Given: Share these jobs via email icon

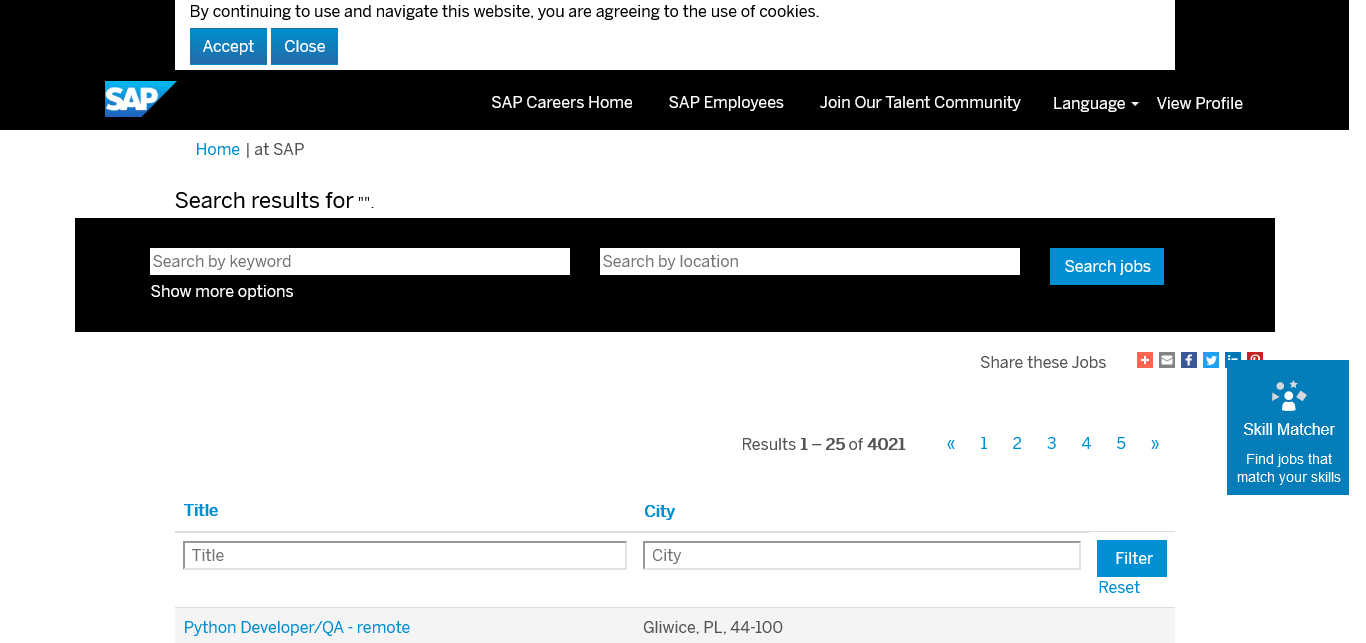Looking at the screenshot, I should point(1167,360).
